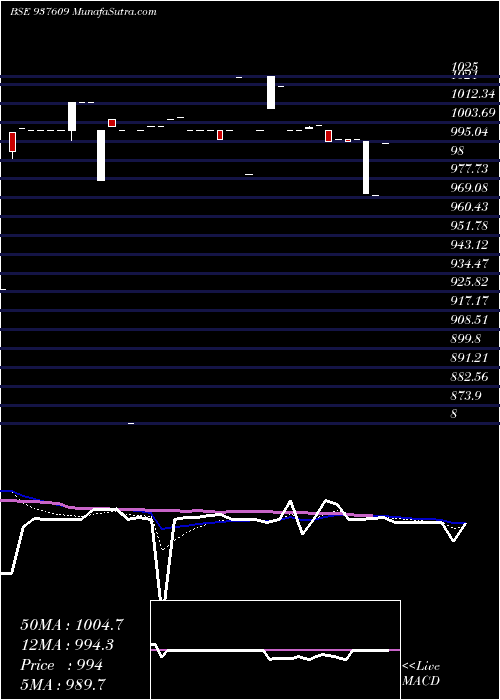
Task: Click the 1003.69 price axis label
Action: click(x=473, y=113)
